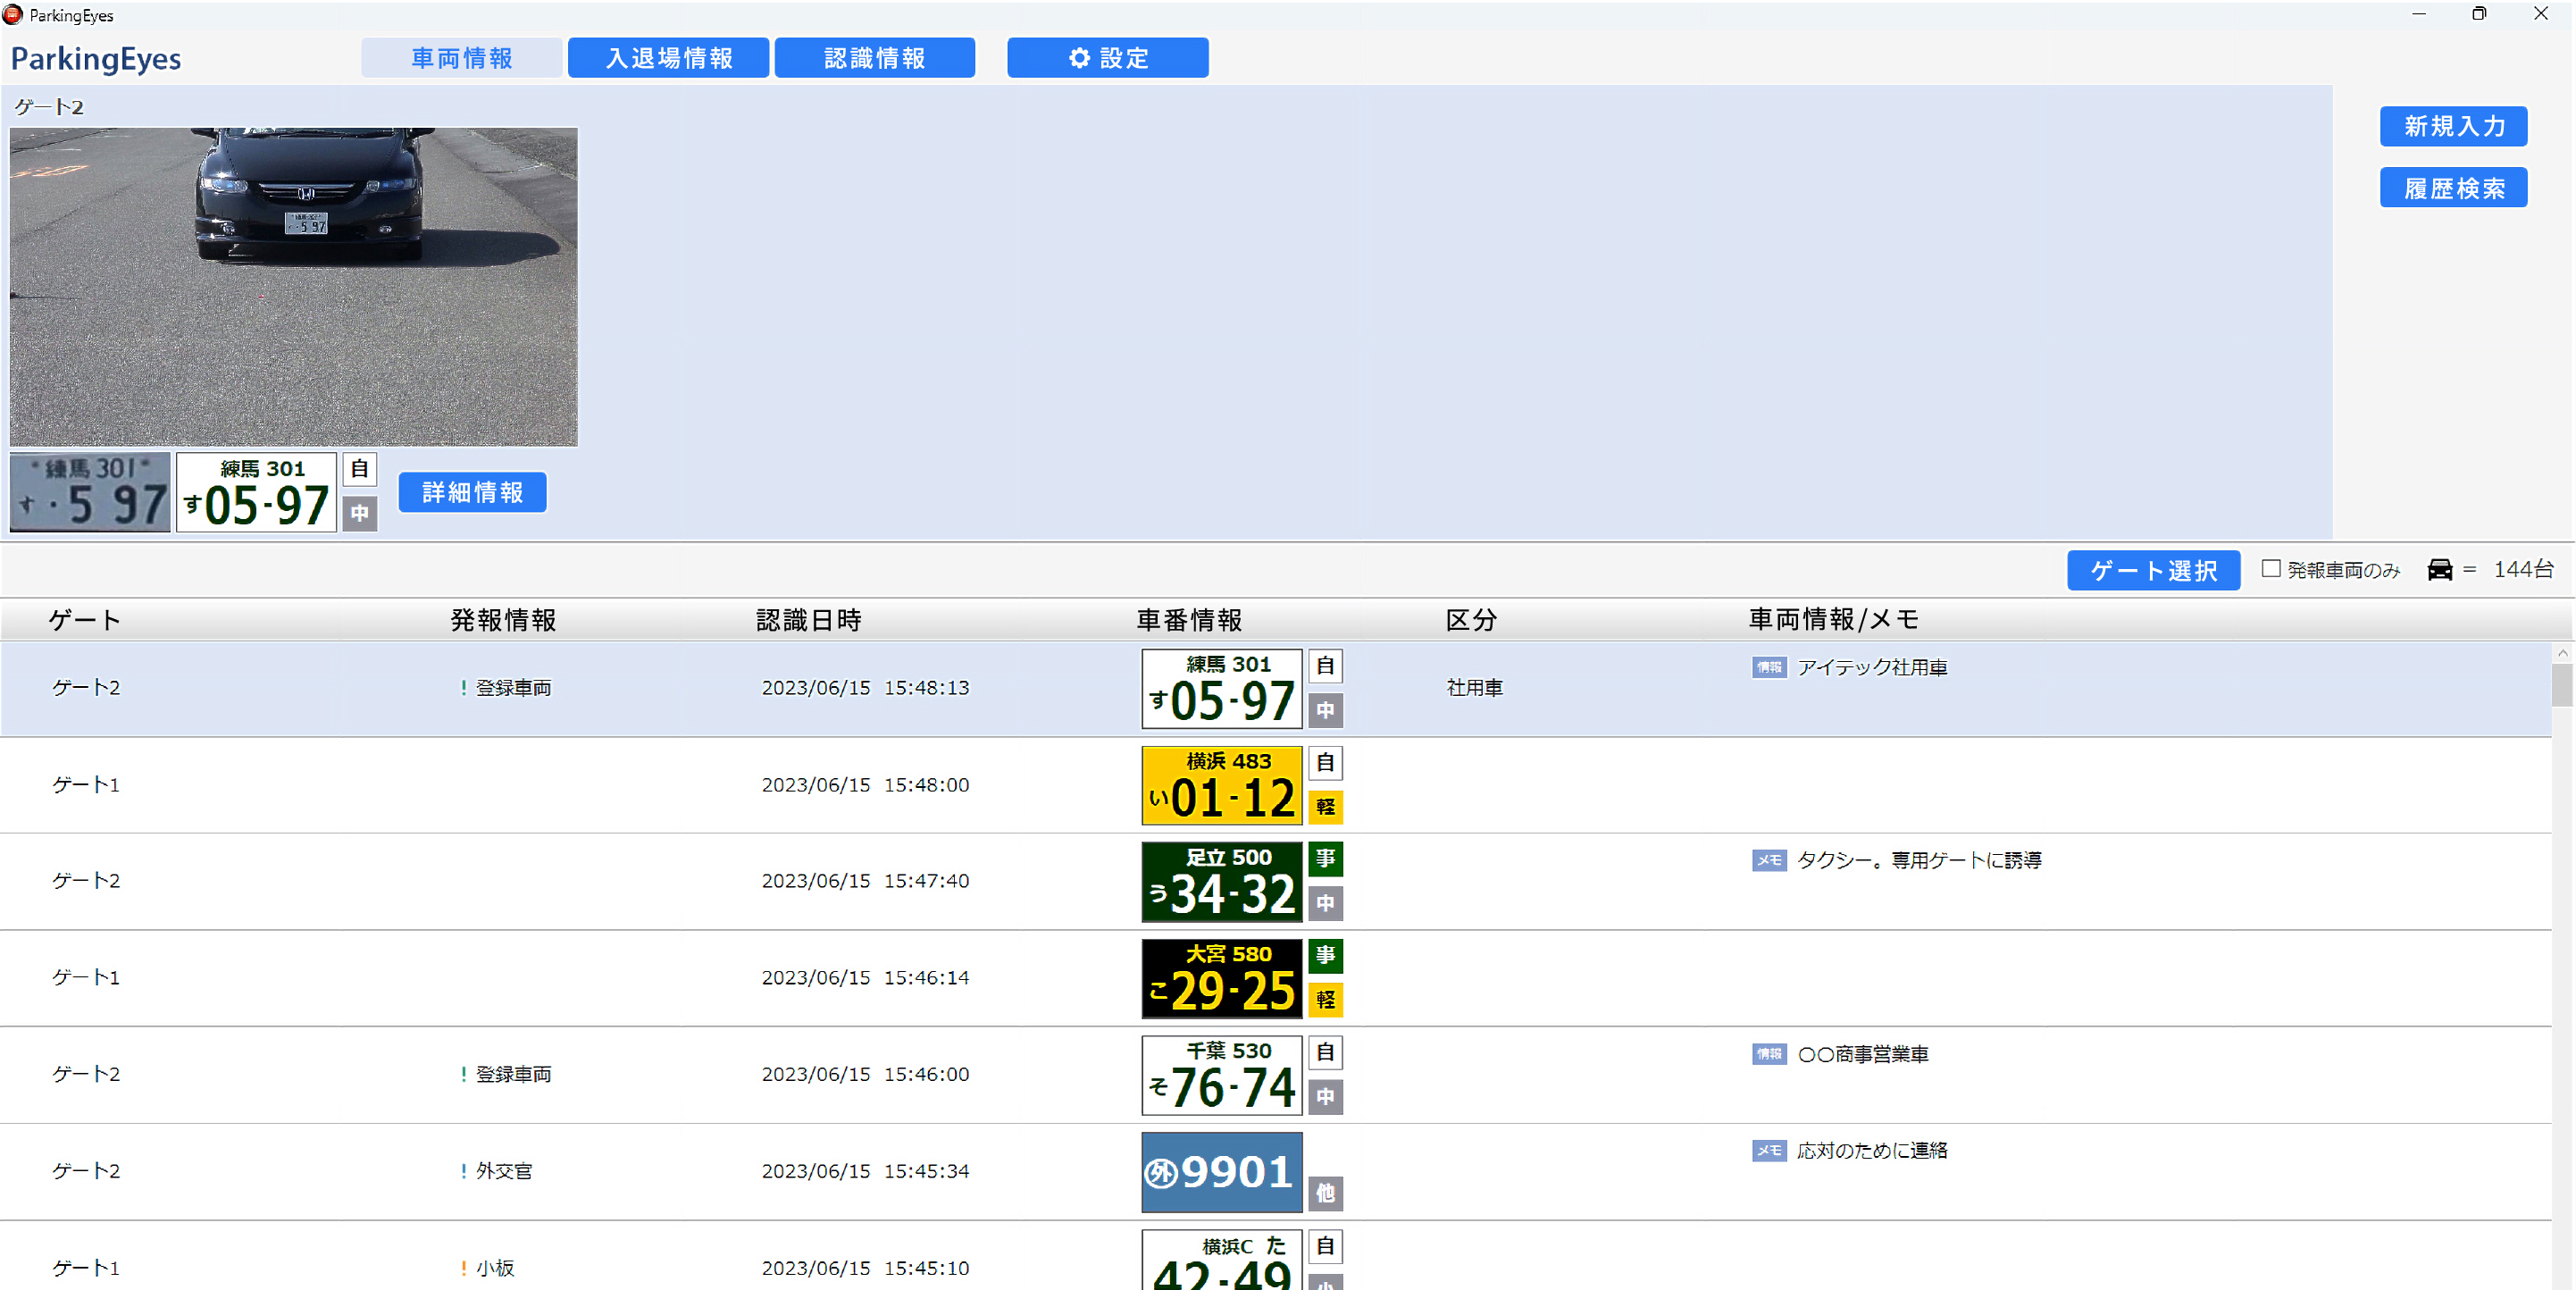Click the 登録車両 alert on the 15:48:13 row
This screenshot has width=2576, height=1290.
pos(506,688)
